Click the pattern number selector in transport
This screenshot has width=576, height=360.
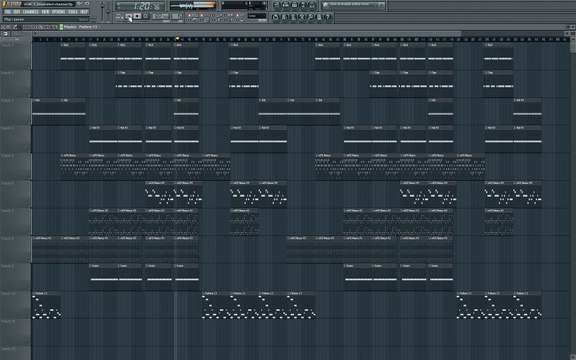click(x=177, y=17)
